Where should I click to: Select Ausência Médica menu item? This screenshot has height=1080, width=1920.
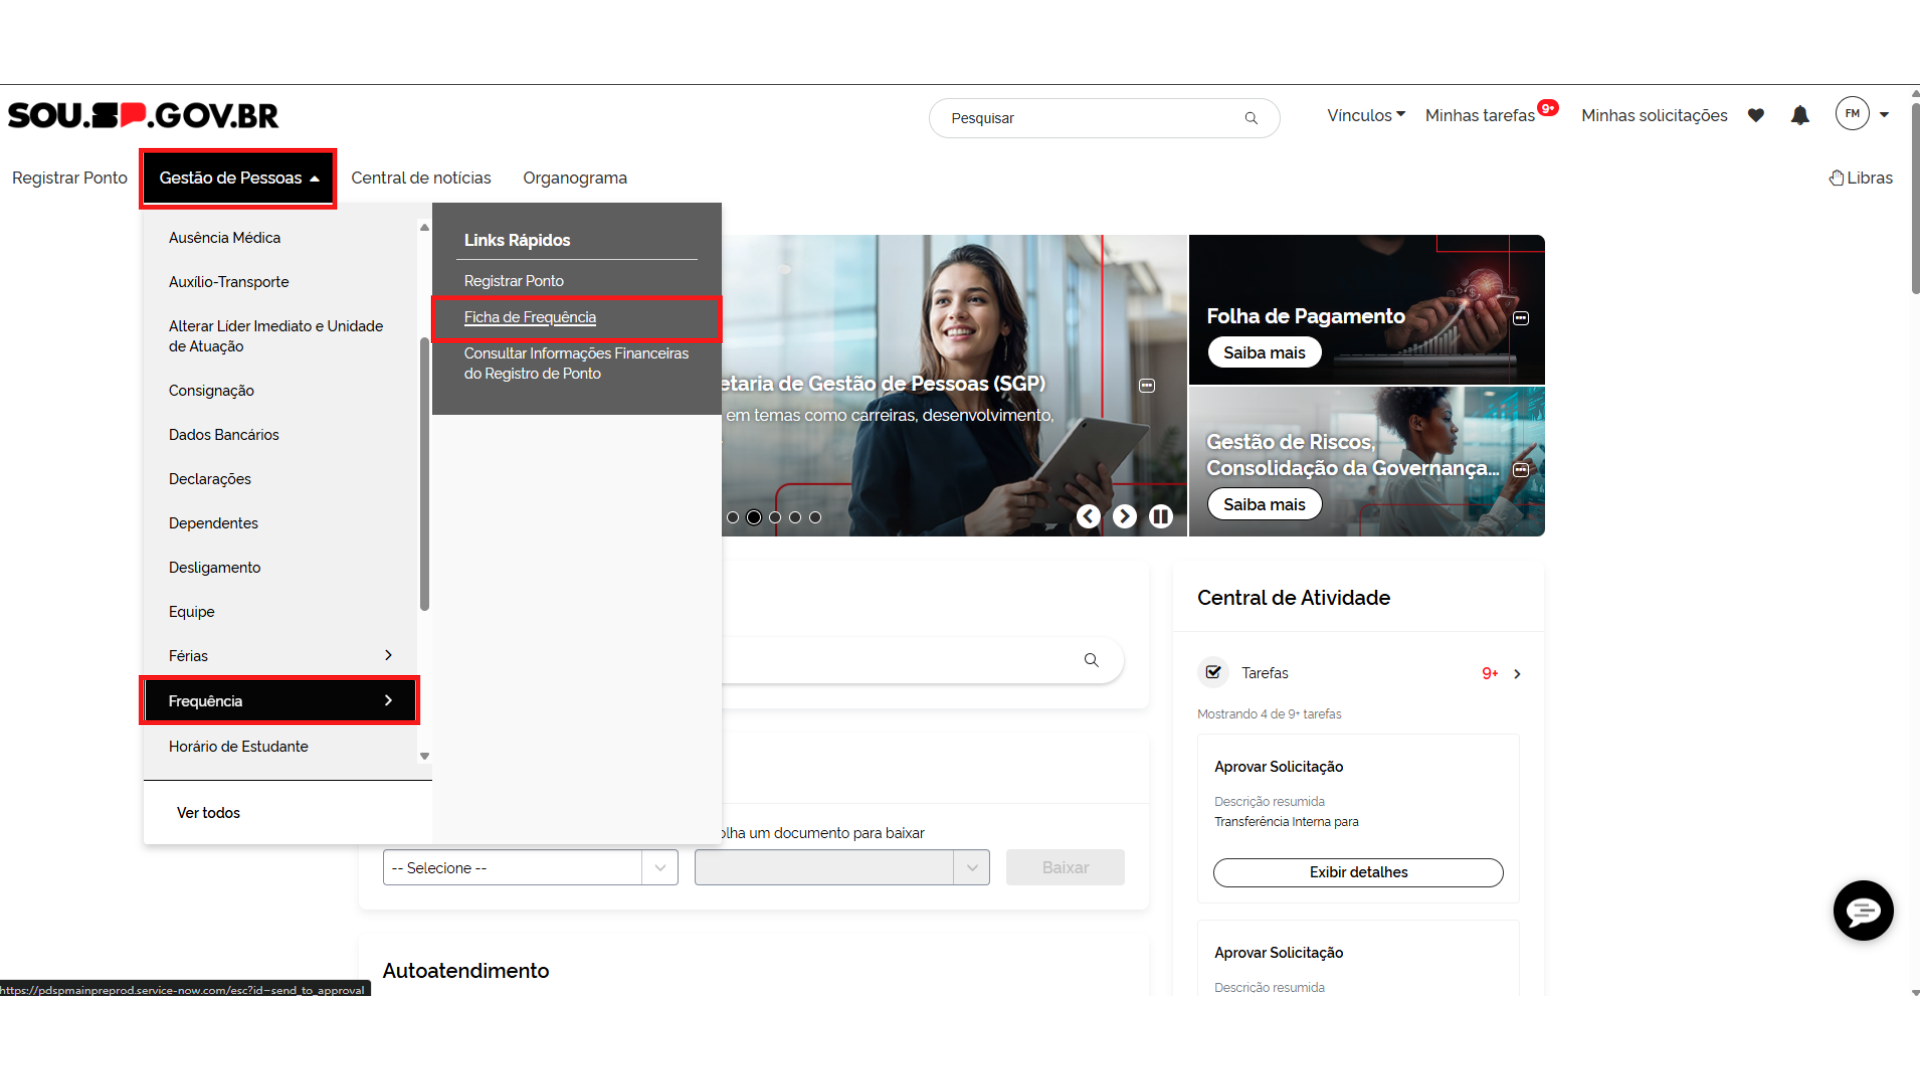pos(224,238)
